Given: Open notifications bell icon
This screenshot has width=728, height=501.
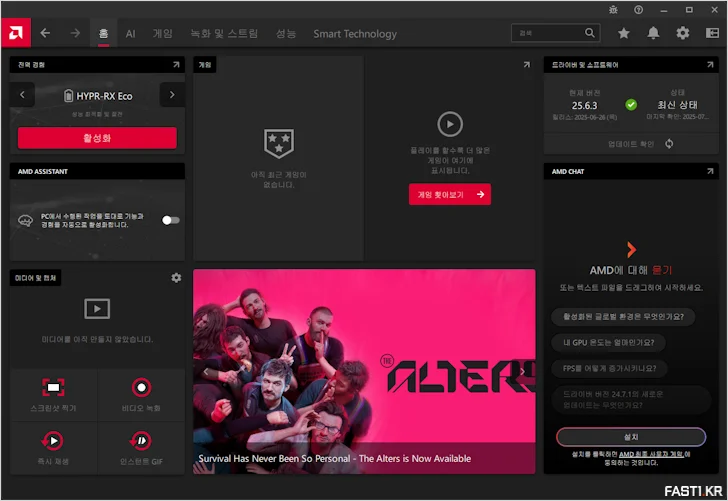Looking at the screenshot, I should 653,33.
